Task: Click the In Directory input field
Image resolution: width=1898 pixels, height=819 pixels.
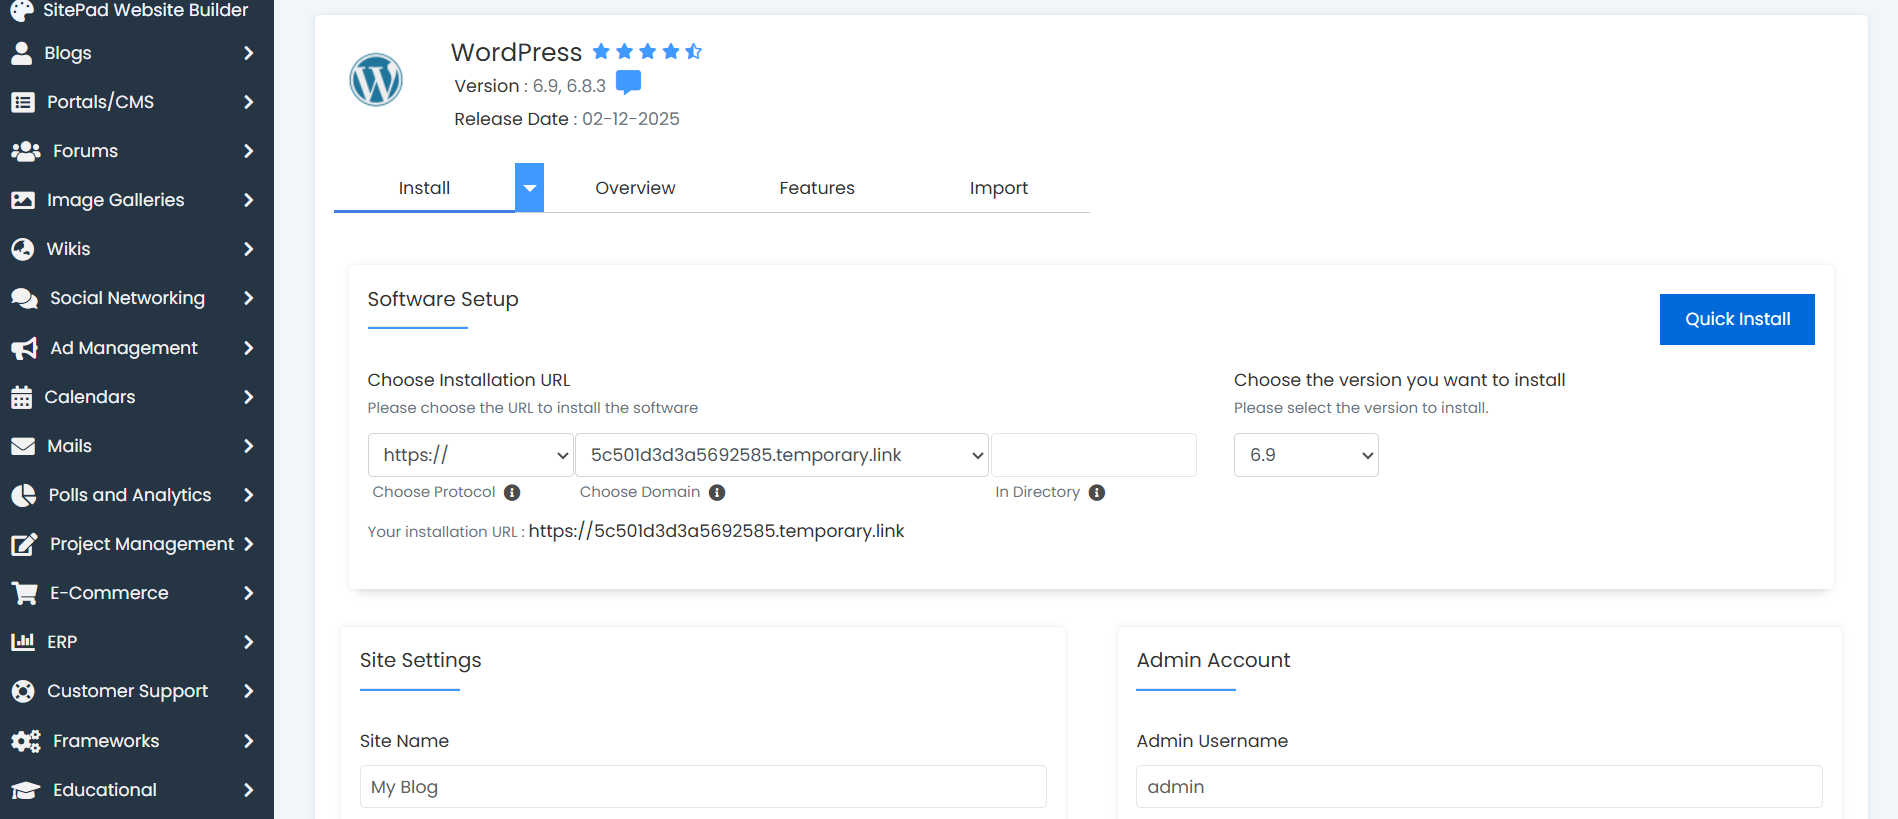Action: pyautogui.click(x=1094, y=455)
